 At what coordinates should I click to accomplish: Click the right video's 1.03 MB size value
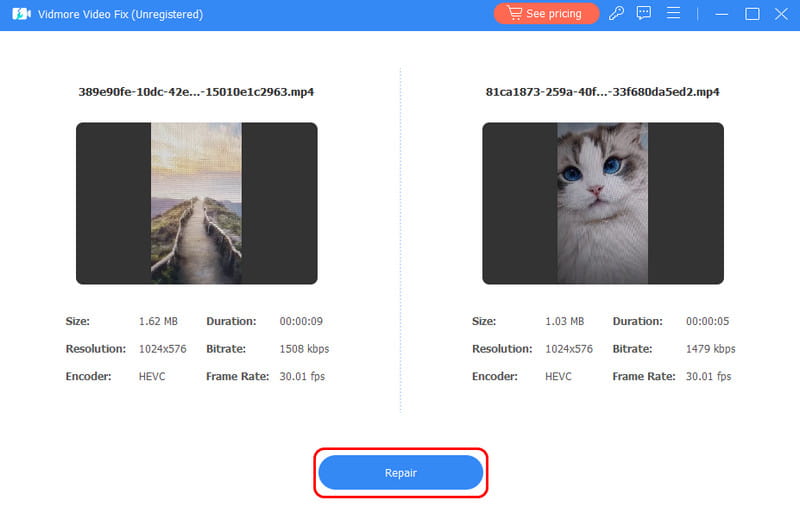(x=564, y=322)
